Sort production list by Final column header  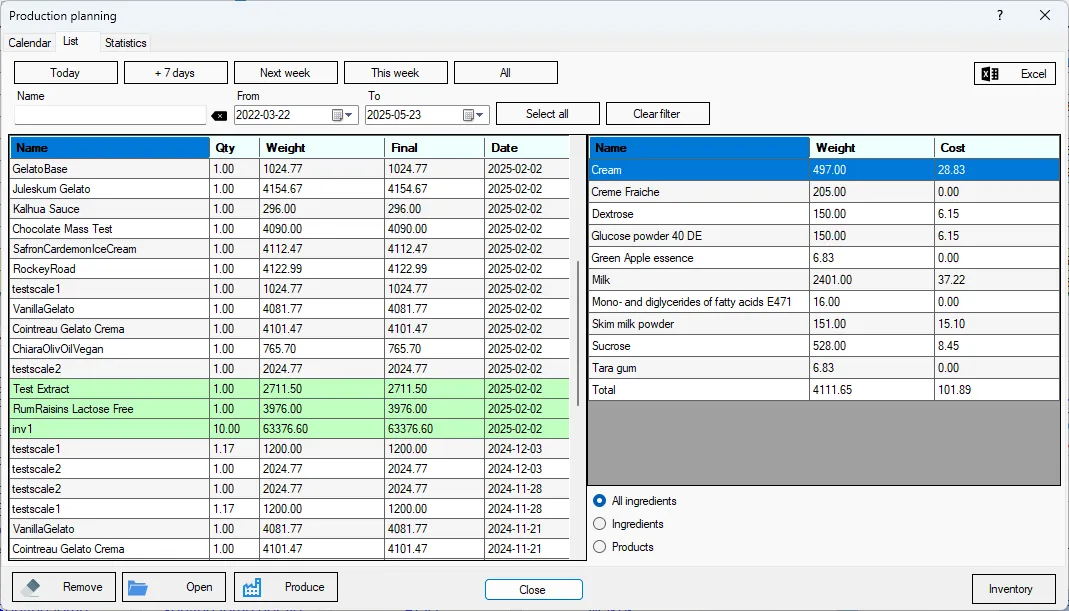[434, 148]
